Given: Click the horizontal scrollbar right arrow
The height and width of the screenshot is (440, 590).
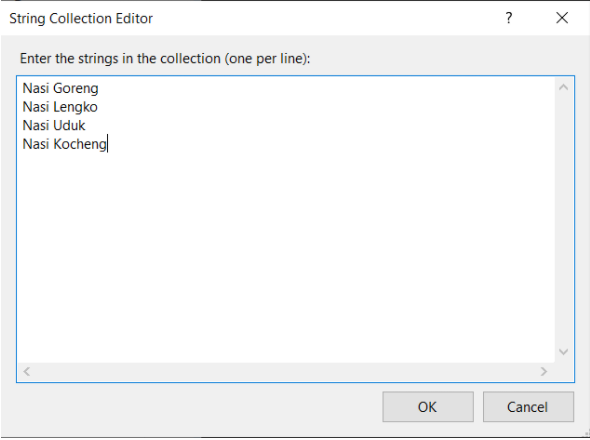Looking at the screenshot, I should pos(544,371).
